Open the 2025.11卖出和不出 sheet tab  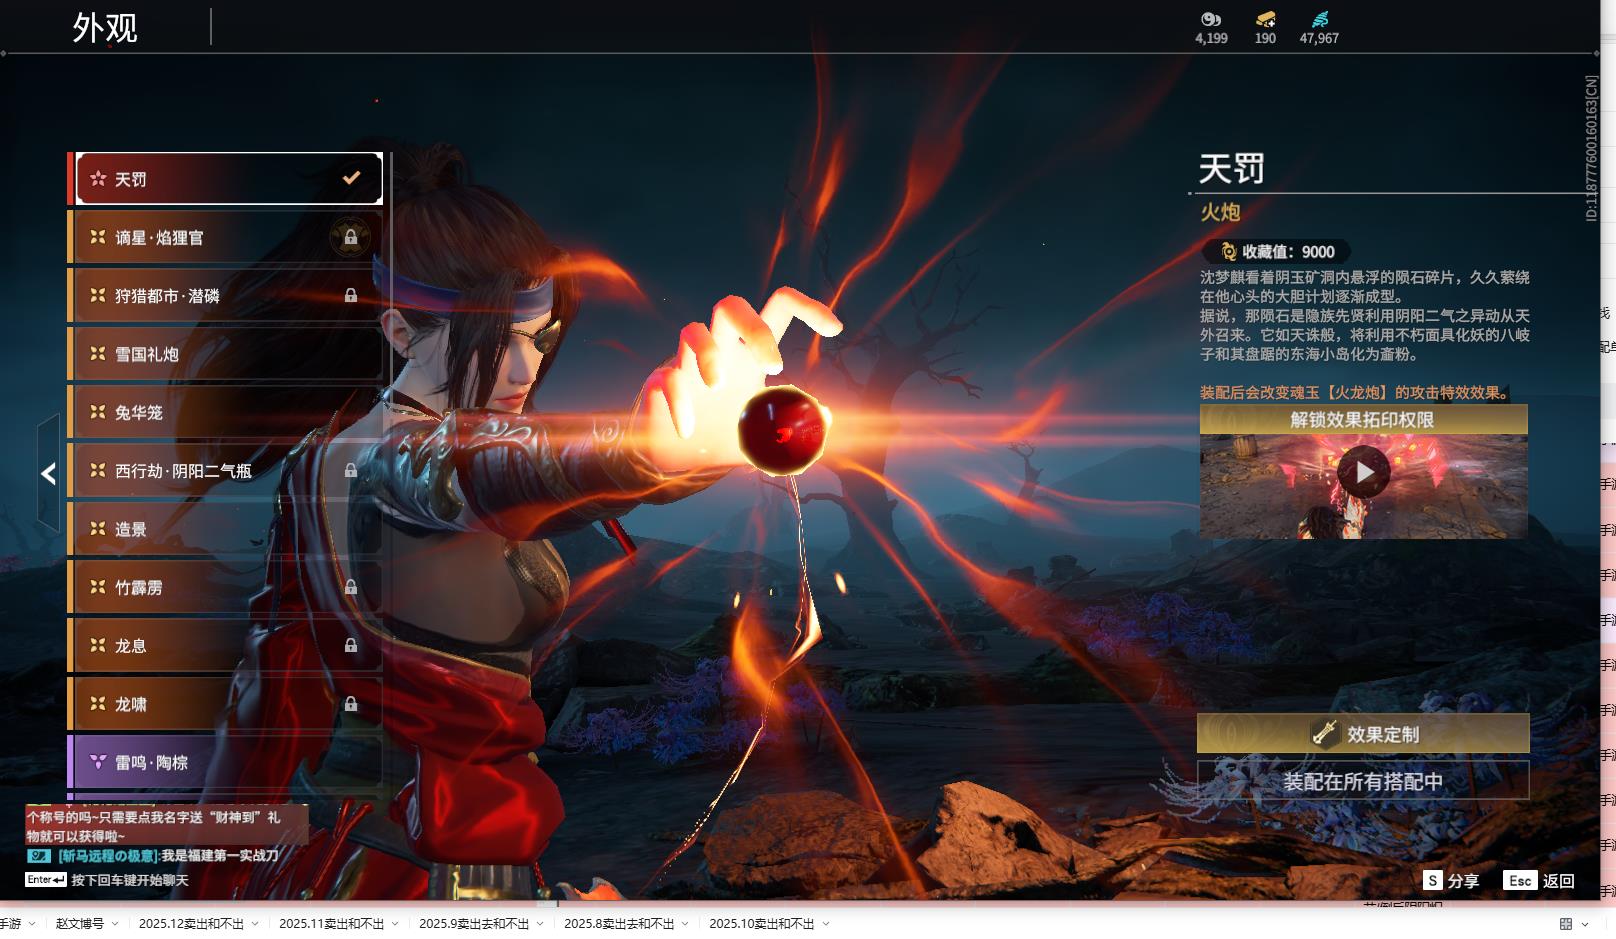[x=331, y=924]
